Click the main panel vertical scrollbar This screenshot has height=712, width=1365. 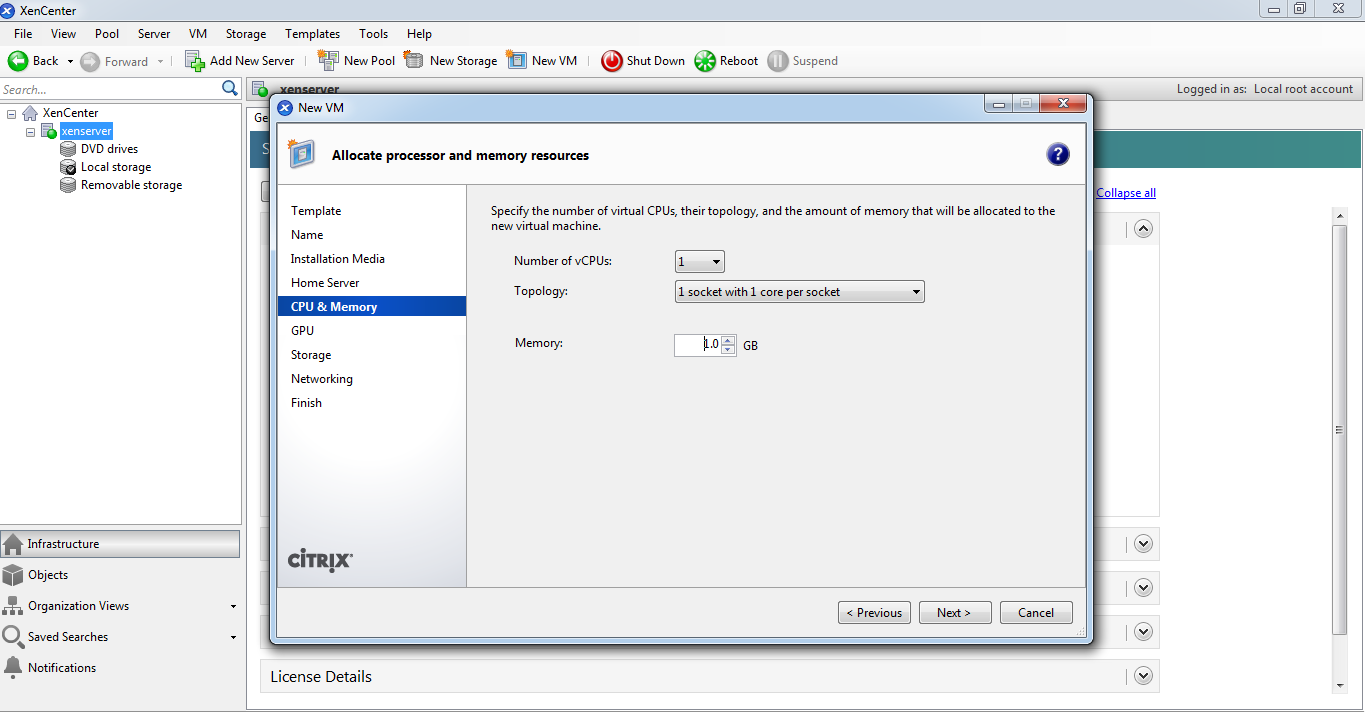point(1340,430)
